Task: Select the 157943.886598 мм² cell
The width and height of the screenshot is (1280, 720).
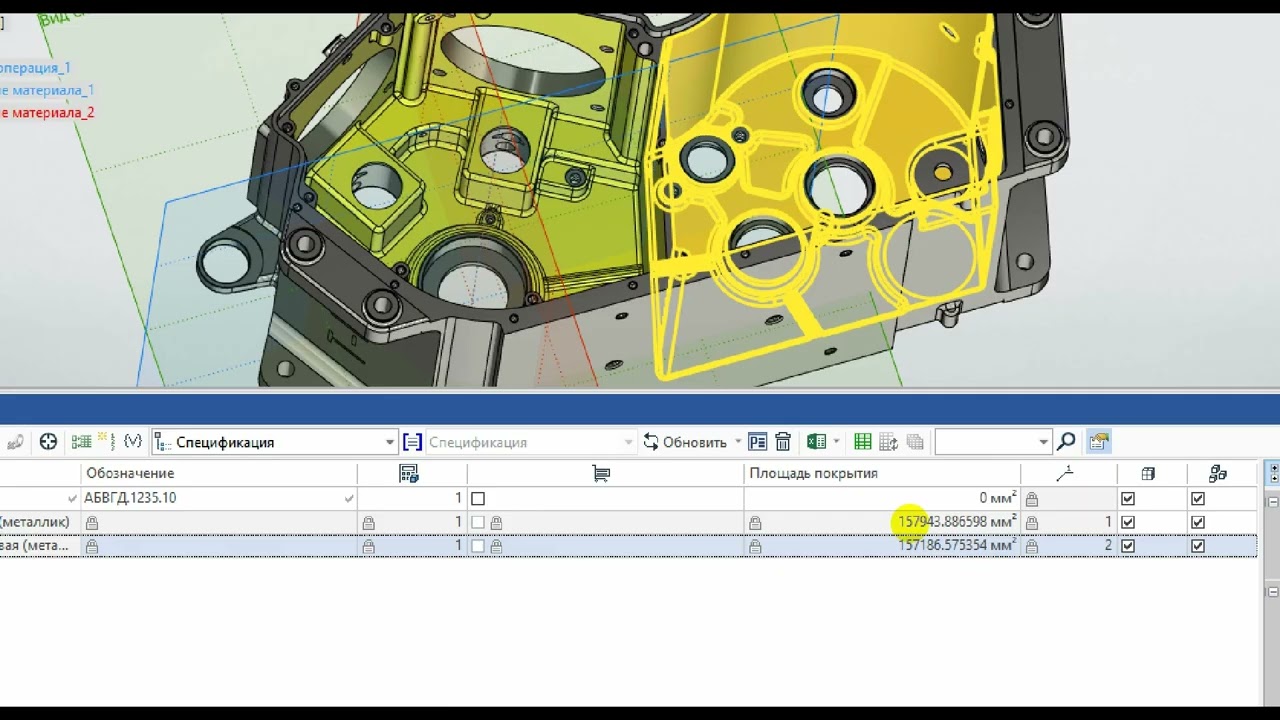Action: tap(882, 522)
